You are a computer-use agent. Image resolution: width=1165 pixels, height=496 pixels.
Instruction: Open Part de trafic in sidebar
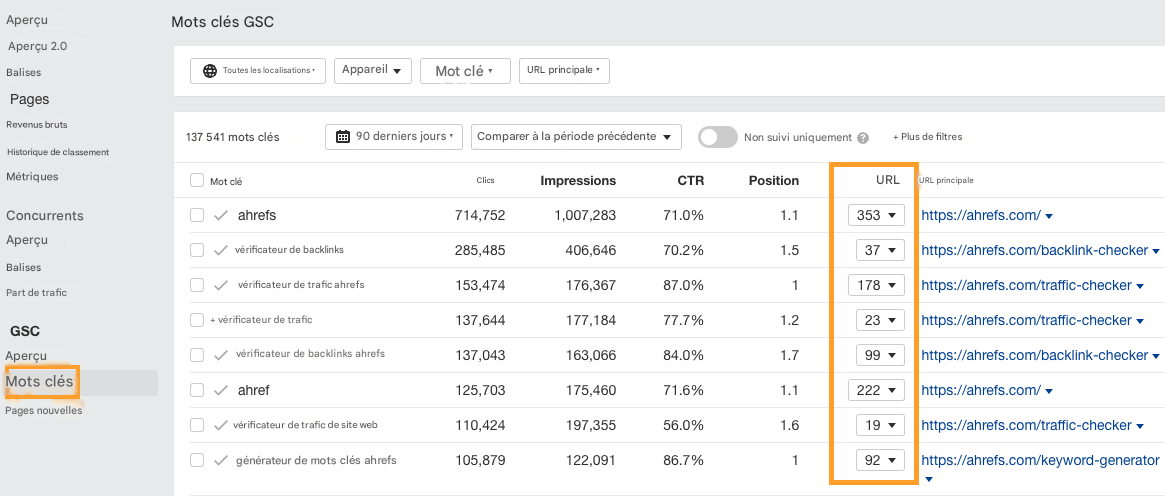pos(36,293)
